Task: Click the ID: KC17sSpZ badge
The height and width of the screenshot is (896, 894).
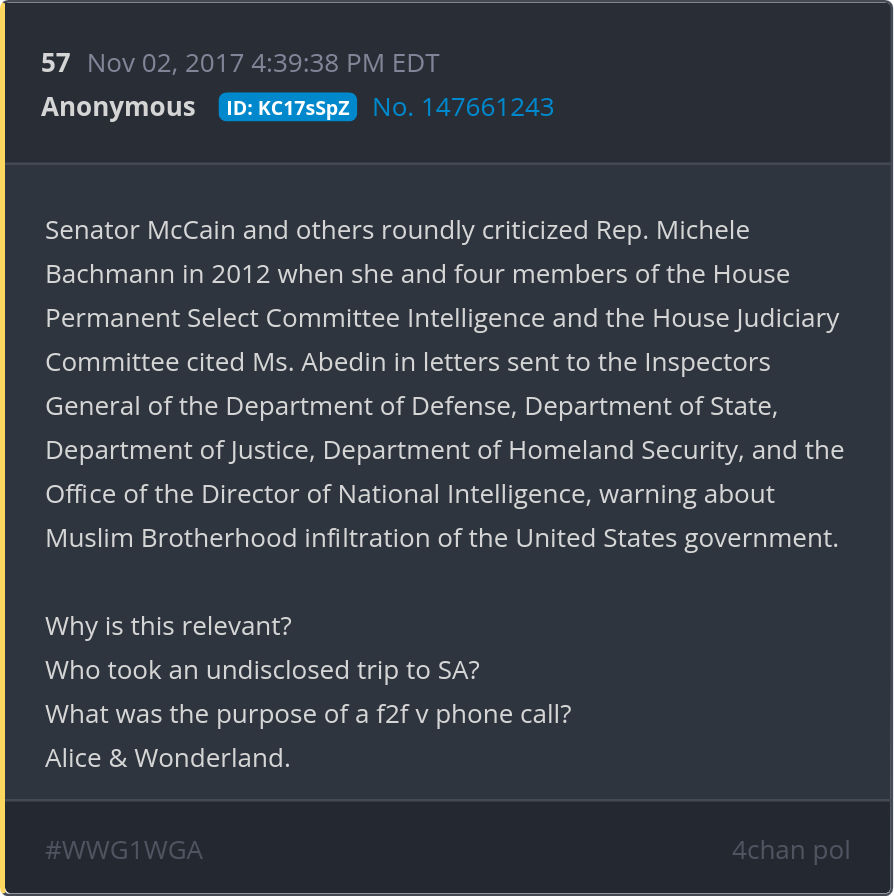Action: [287, 108]
